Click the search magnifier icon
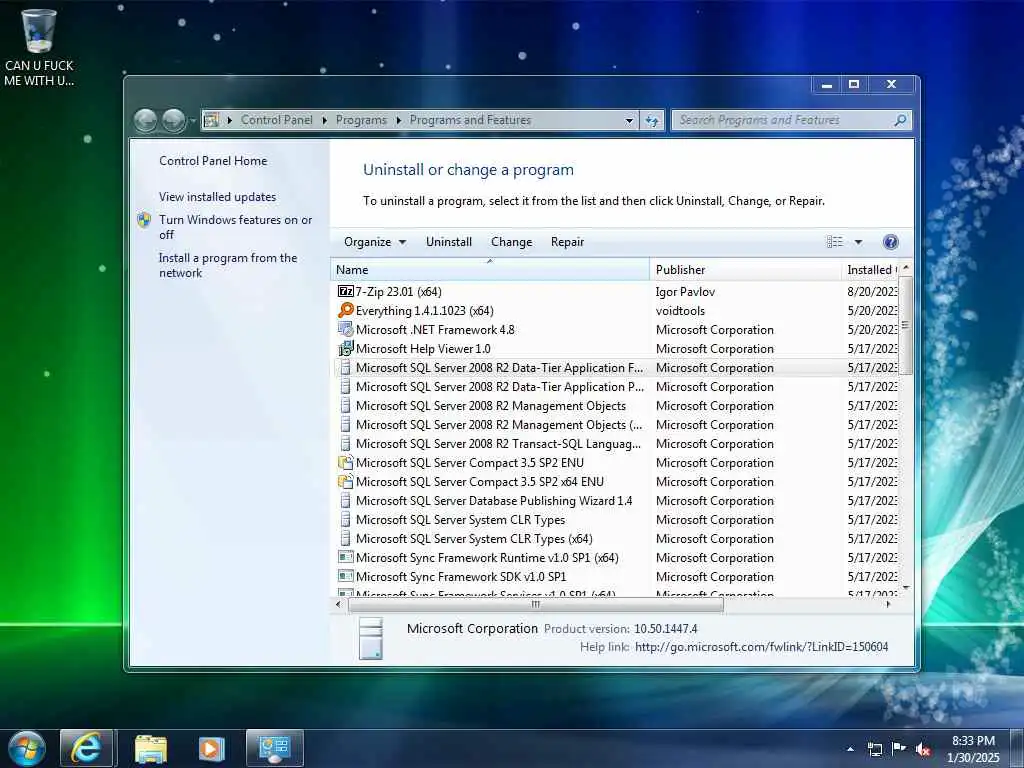The image size is (1024, 768). pos(900,120)
